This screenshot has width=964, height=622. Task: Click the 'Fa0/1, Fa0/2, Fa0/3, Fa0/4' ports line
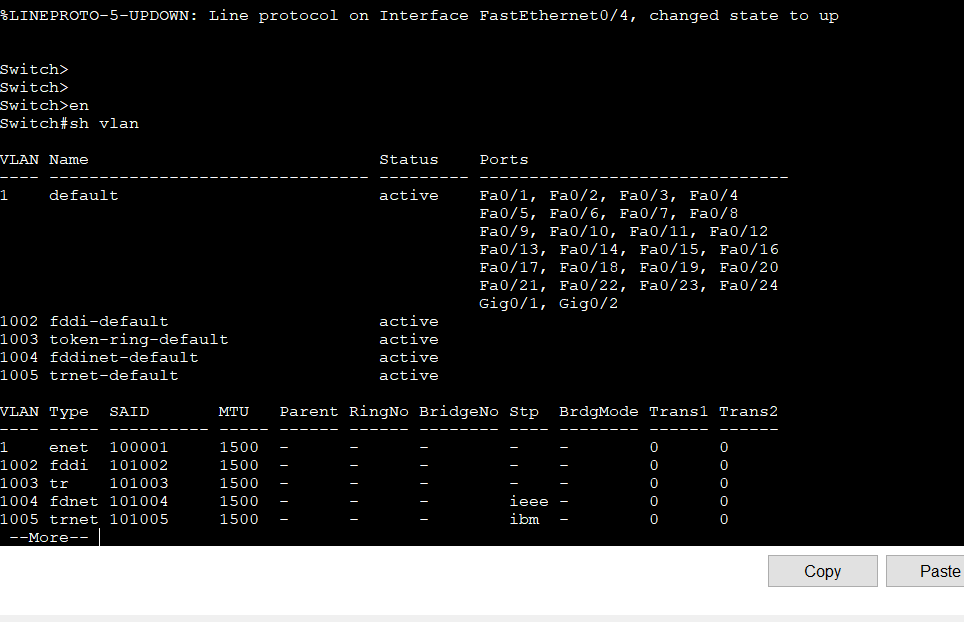pyautogui.click(x=609, y=195)
